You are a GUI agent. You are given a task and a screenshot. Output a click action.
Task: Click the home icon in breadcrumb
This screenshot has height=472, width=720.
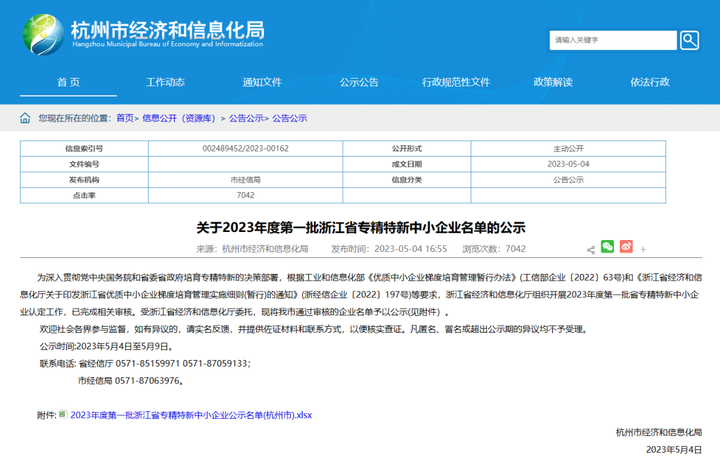tap(25, 118)
